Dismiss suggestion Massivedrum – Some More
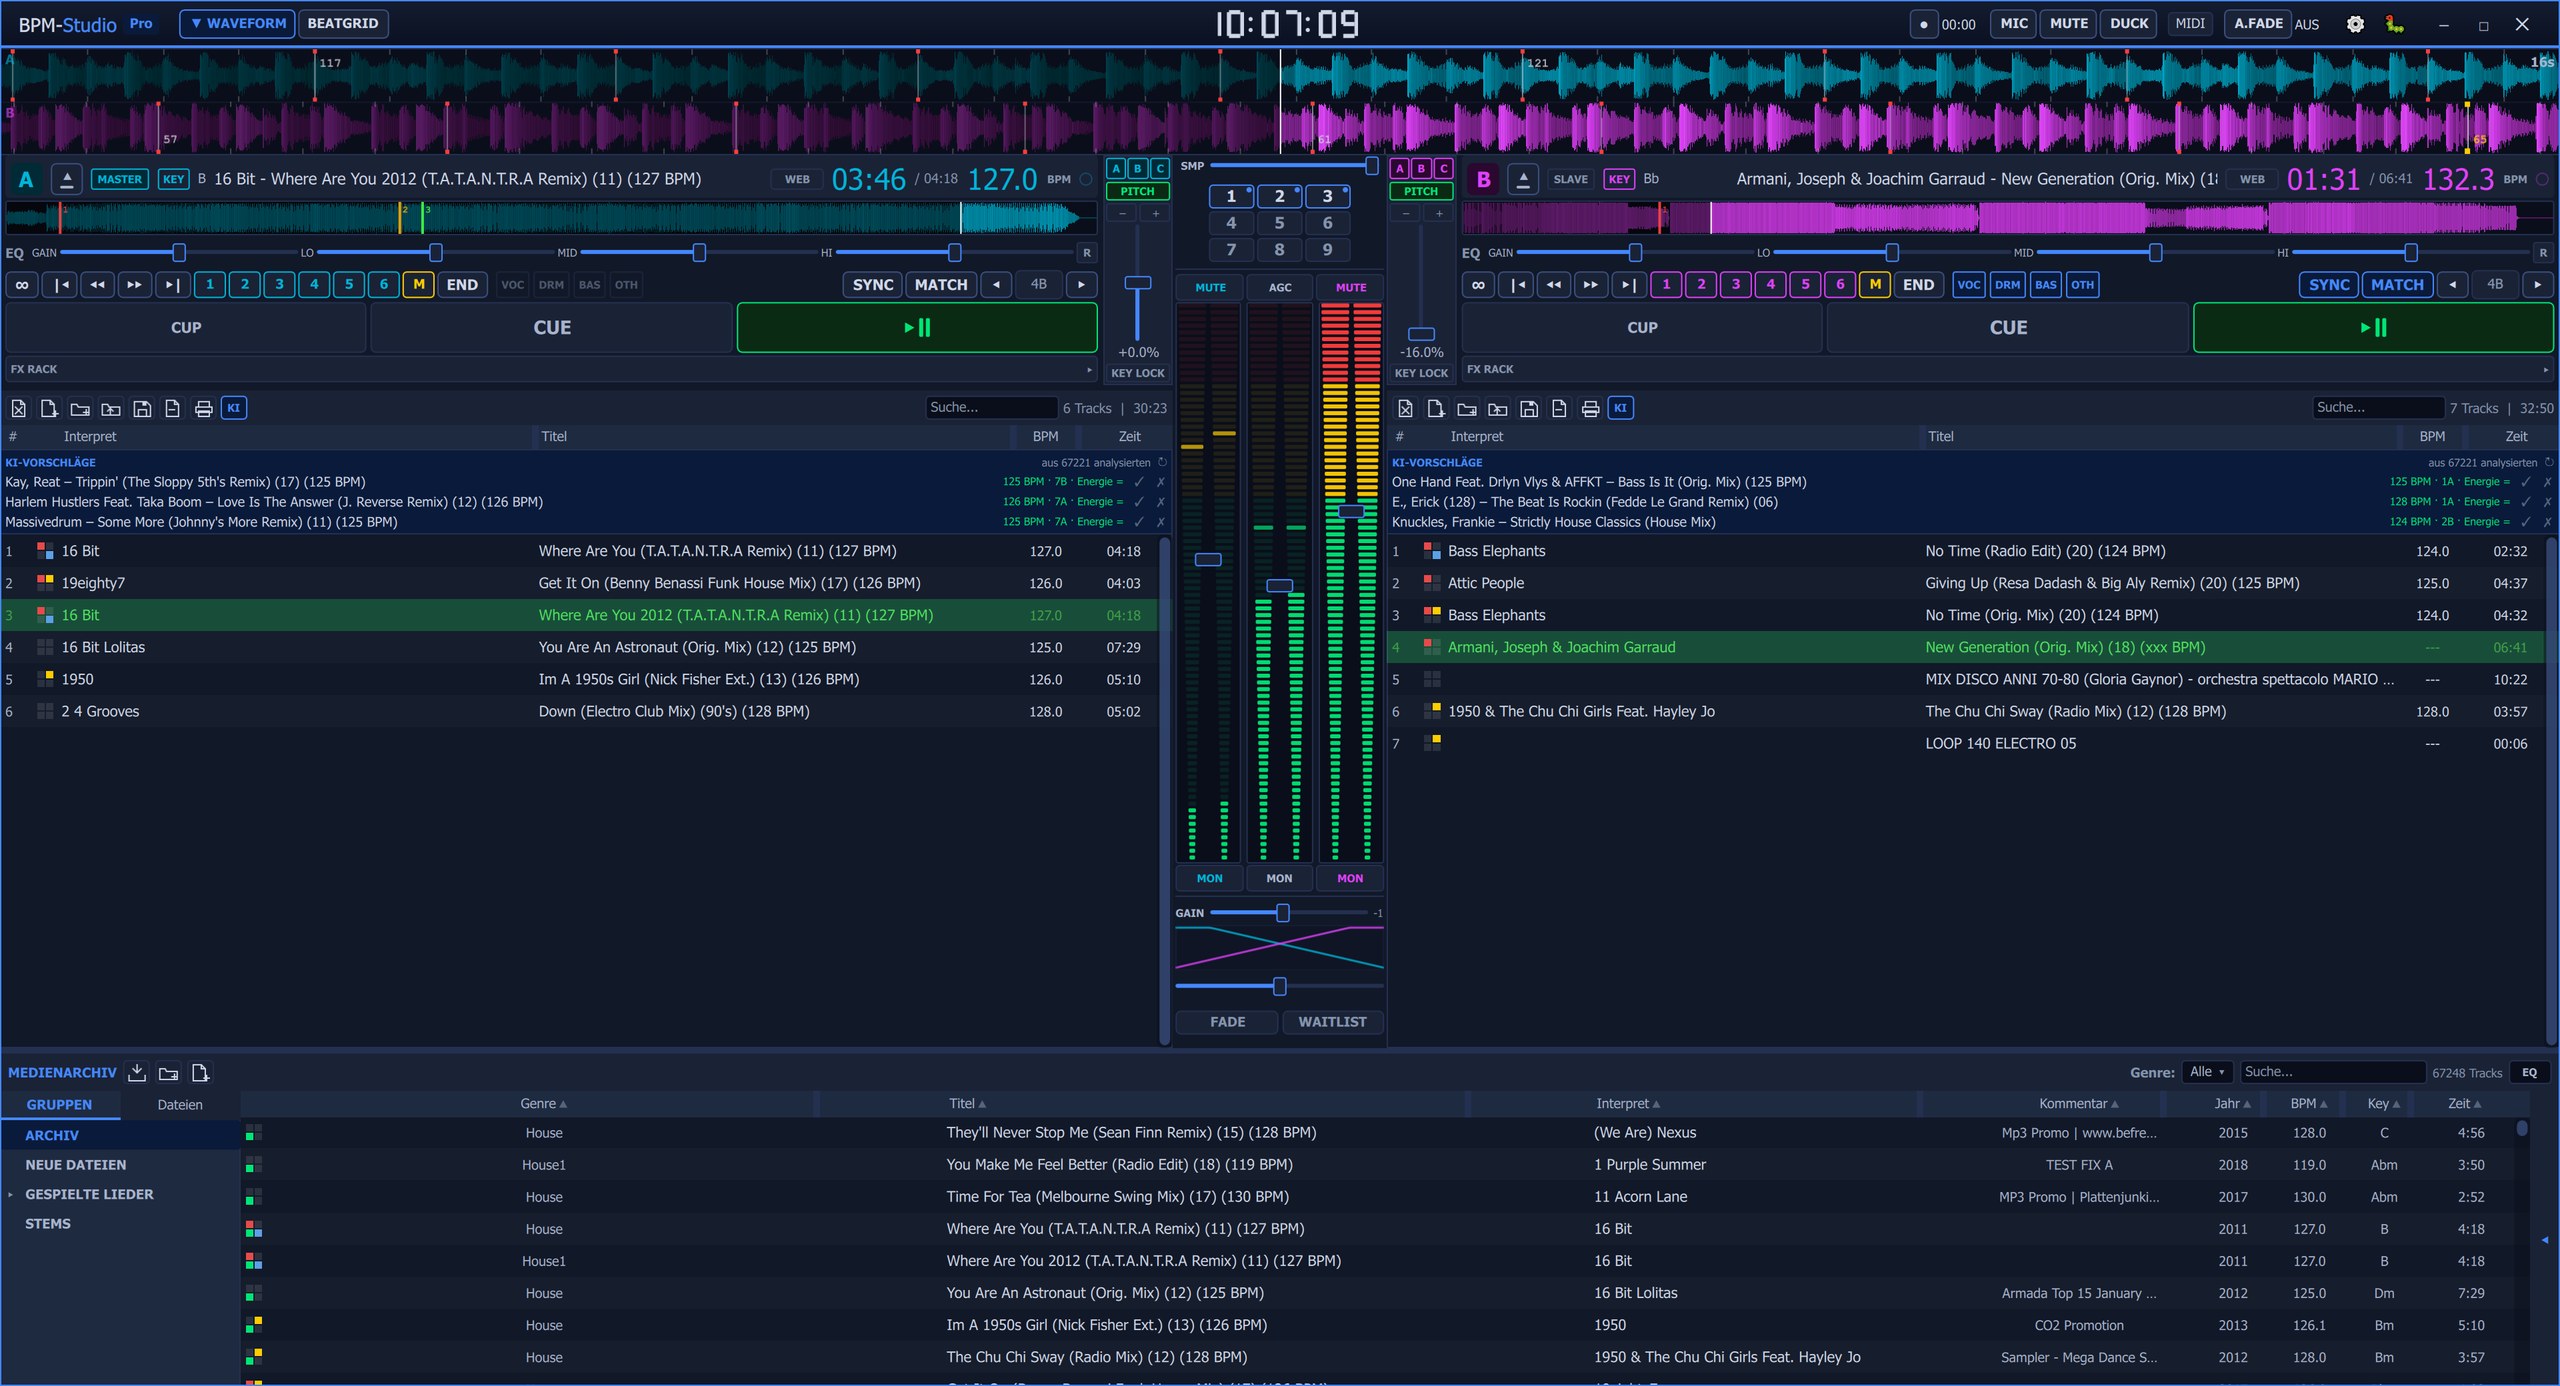Viewport: 2560px width, 1386px height. pyautogui.click(x=1161, y=522)
